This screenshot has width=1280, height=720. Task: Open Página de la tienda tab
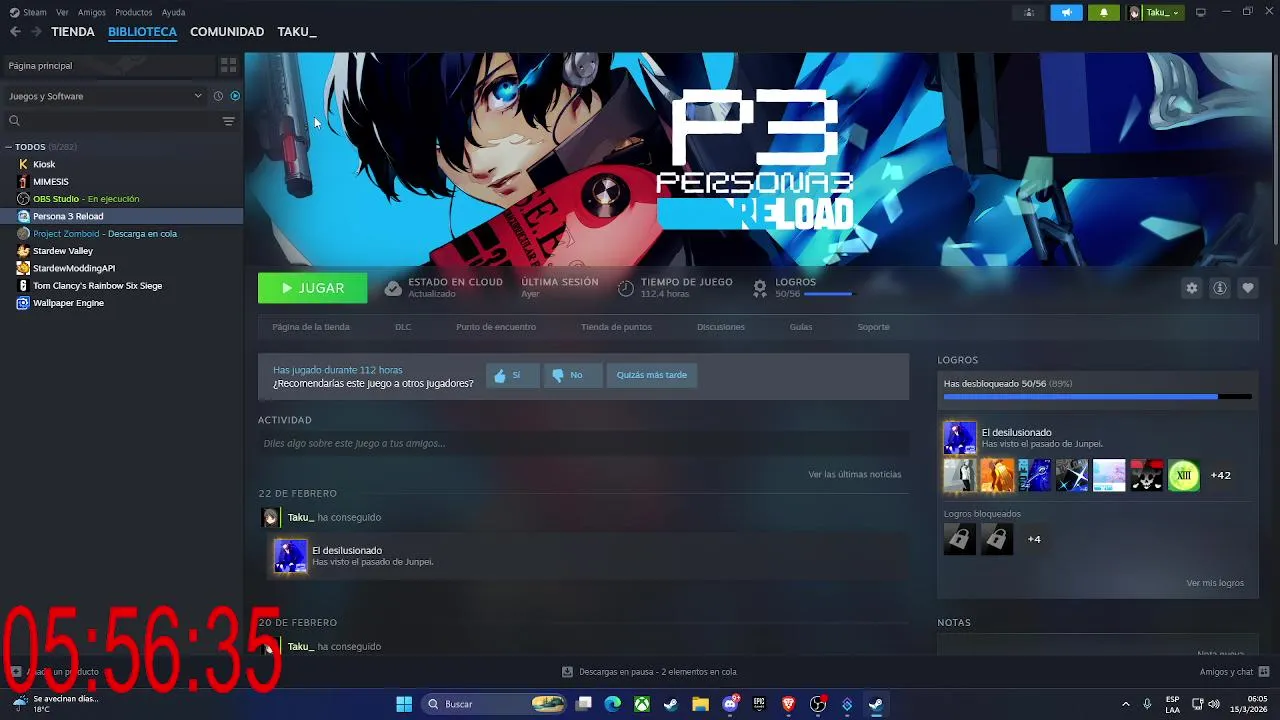311,327
